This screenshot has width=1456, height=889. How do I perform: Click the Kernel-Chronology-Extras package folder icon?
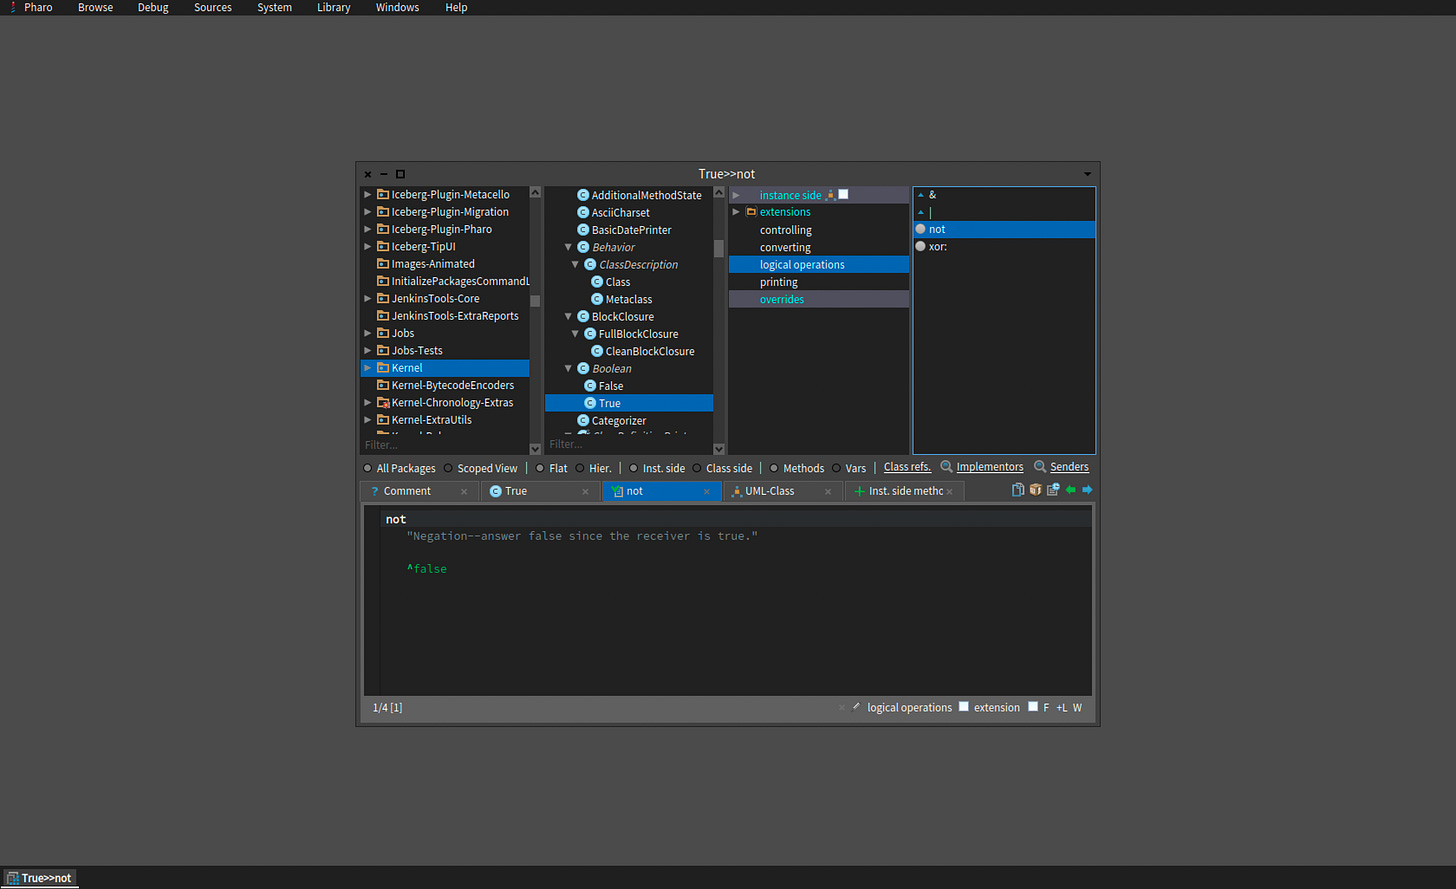tap(383, 403)
